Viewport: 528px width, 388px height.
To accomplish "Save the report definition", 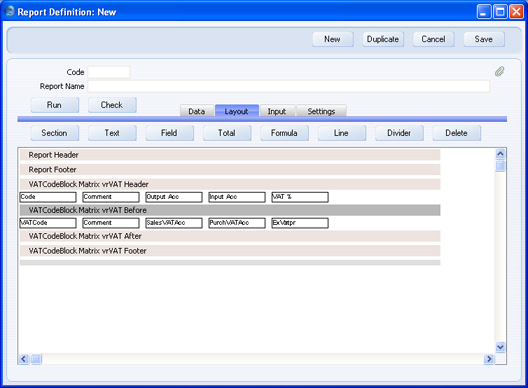I will tap(484, 39).
